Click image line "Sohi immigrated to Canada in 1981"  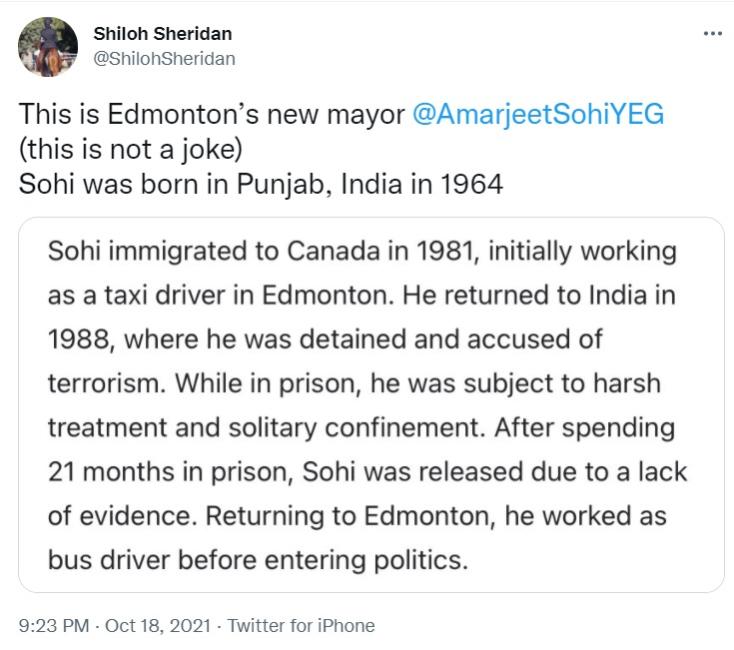pos(363,252)
